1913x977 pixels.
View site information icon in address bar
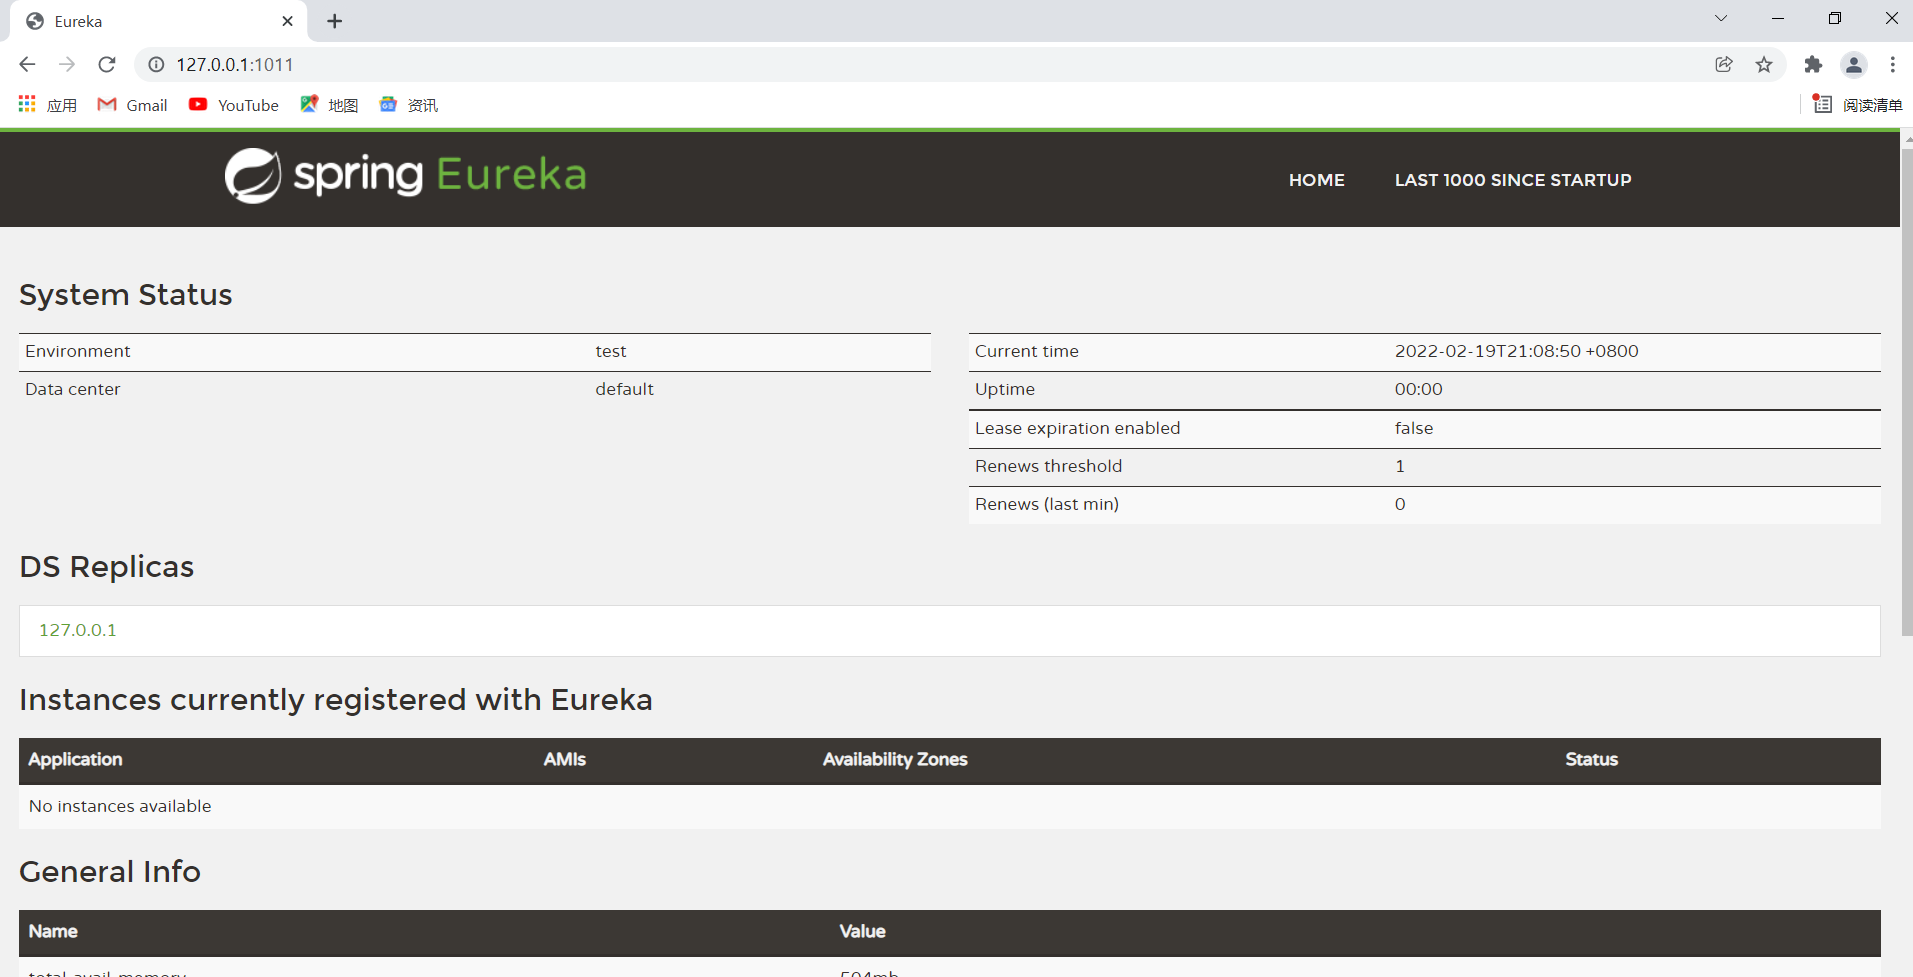(x=156, y=64)
